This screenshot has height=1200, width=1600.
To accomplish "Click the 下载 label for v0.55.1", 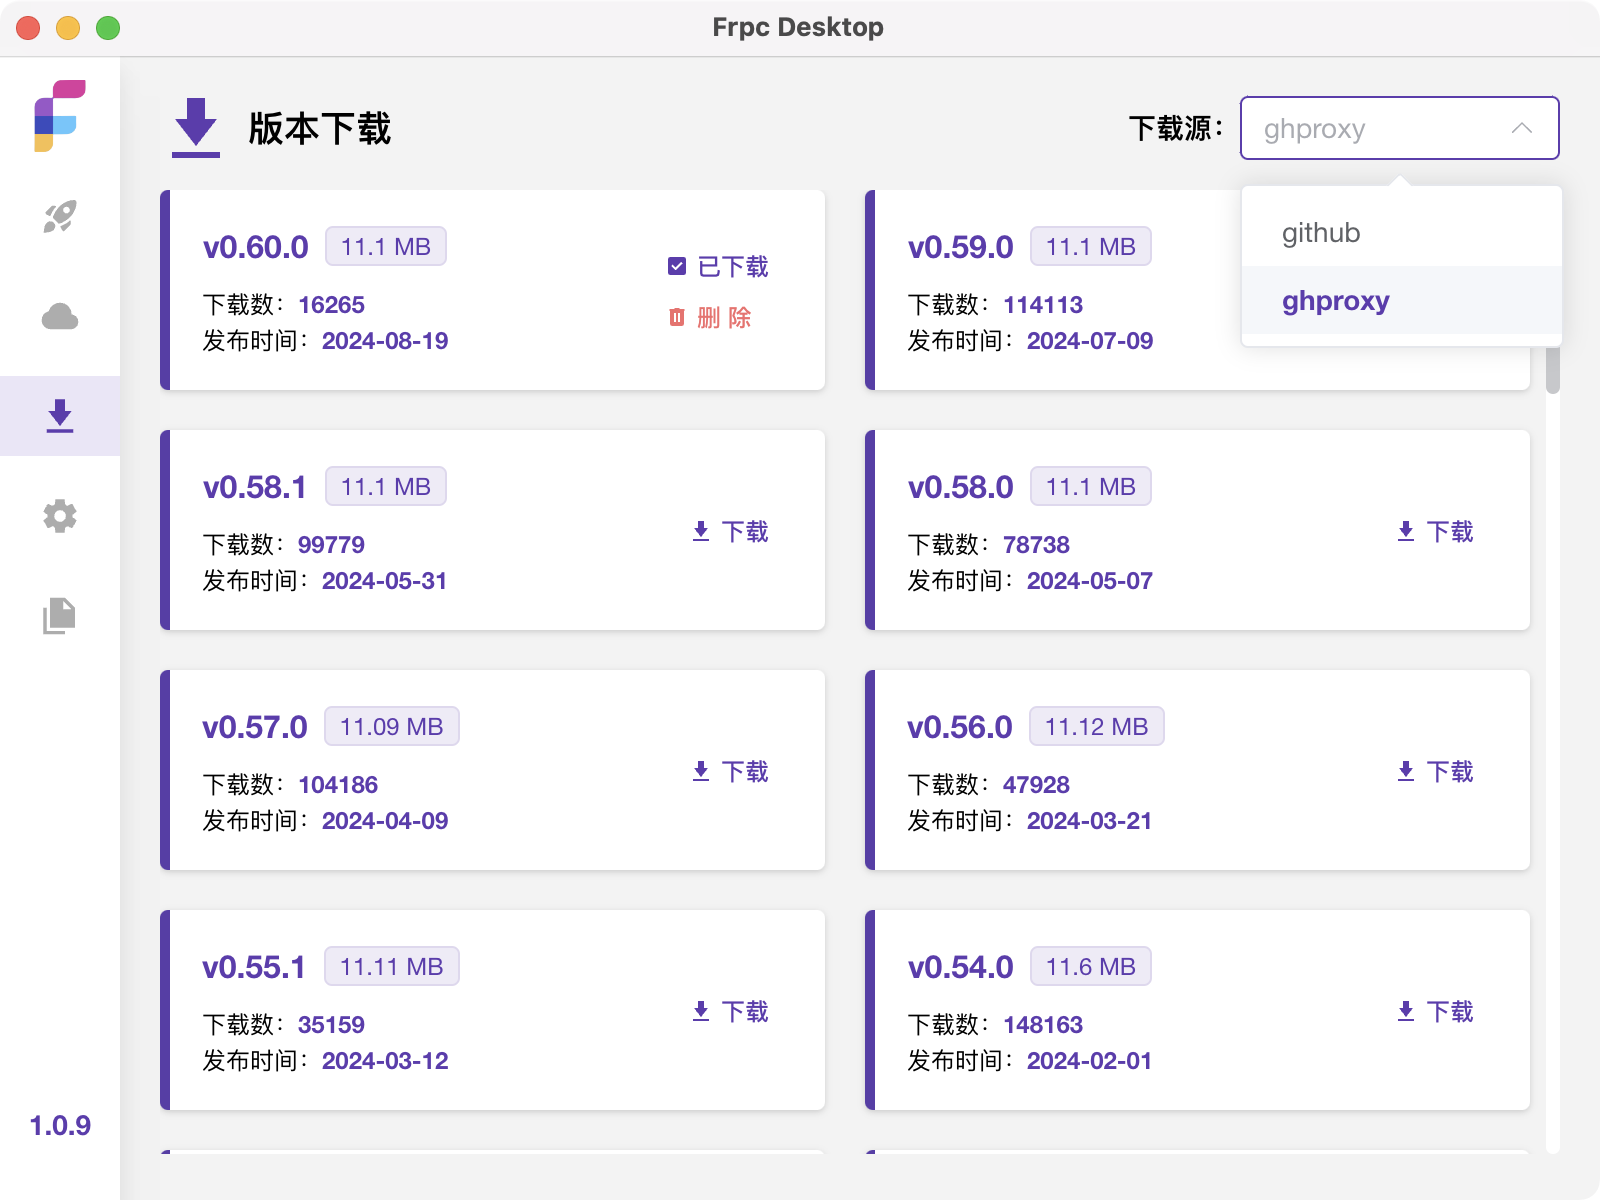I will point(746,1012).
